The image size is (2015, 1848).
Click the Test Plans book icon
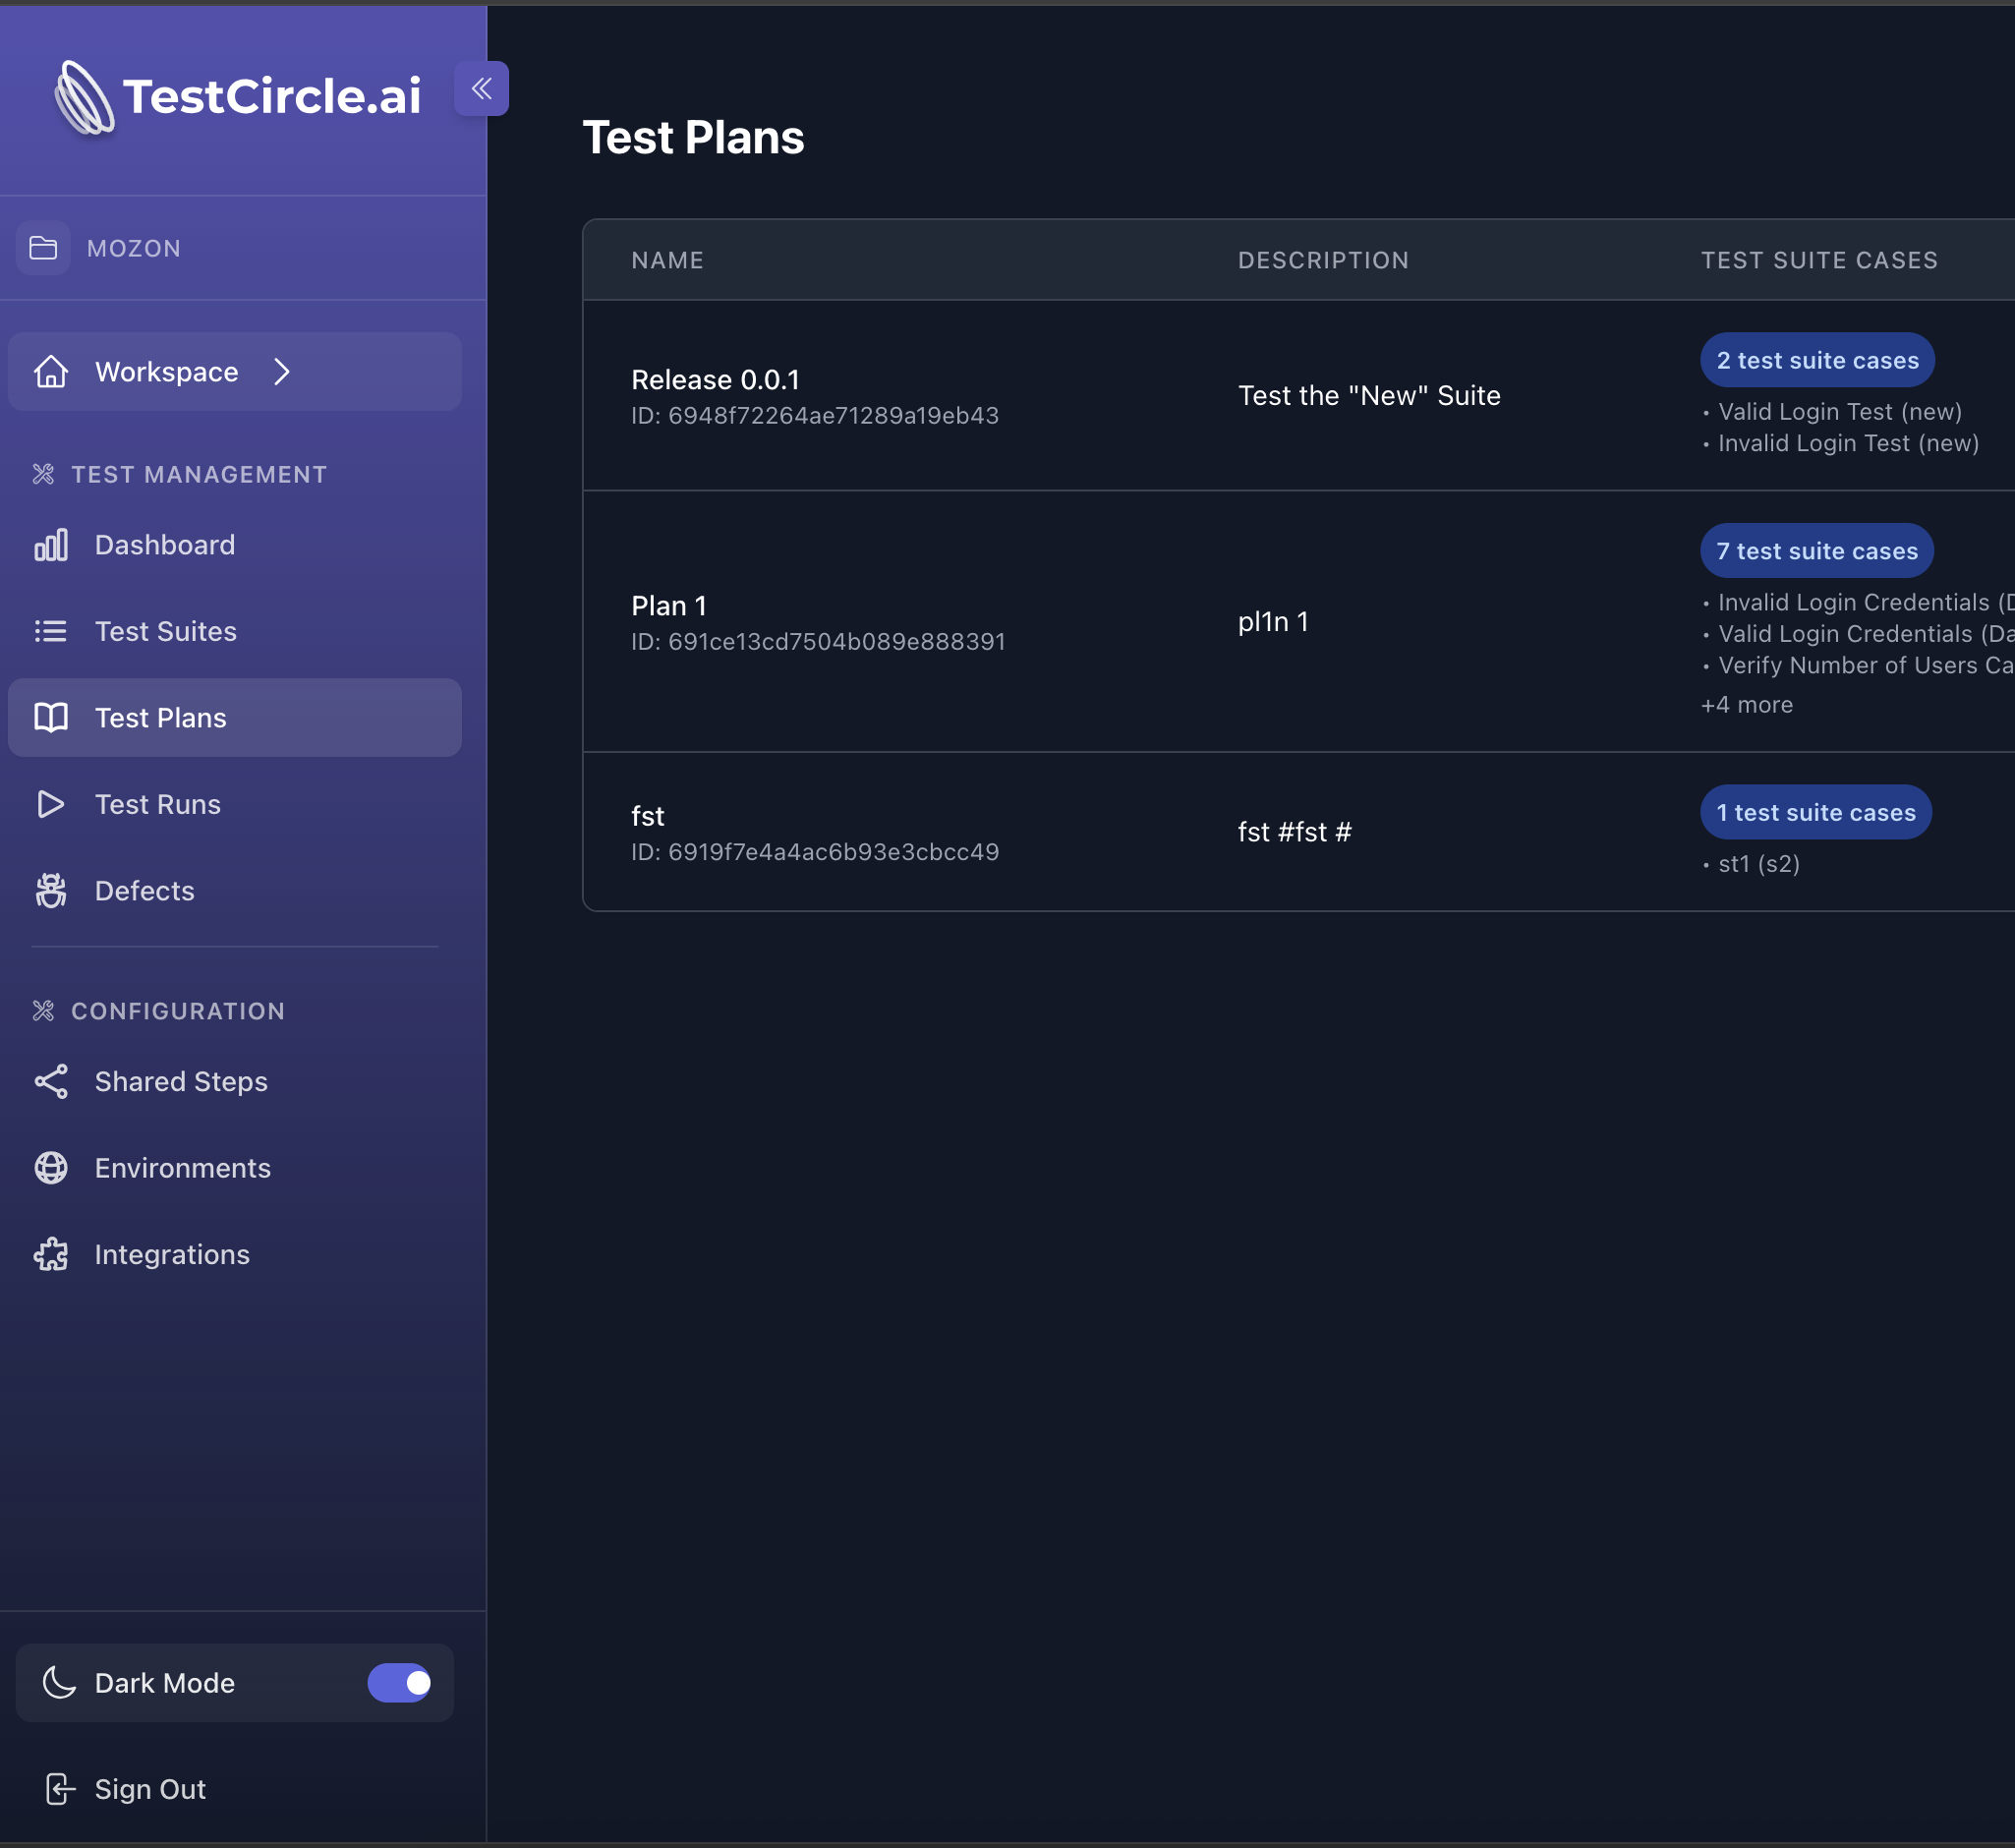[52, 717]
